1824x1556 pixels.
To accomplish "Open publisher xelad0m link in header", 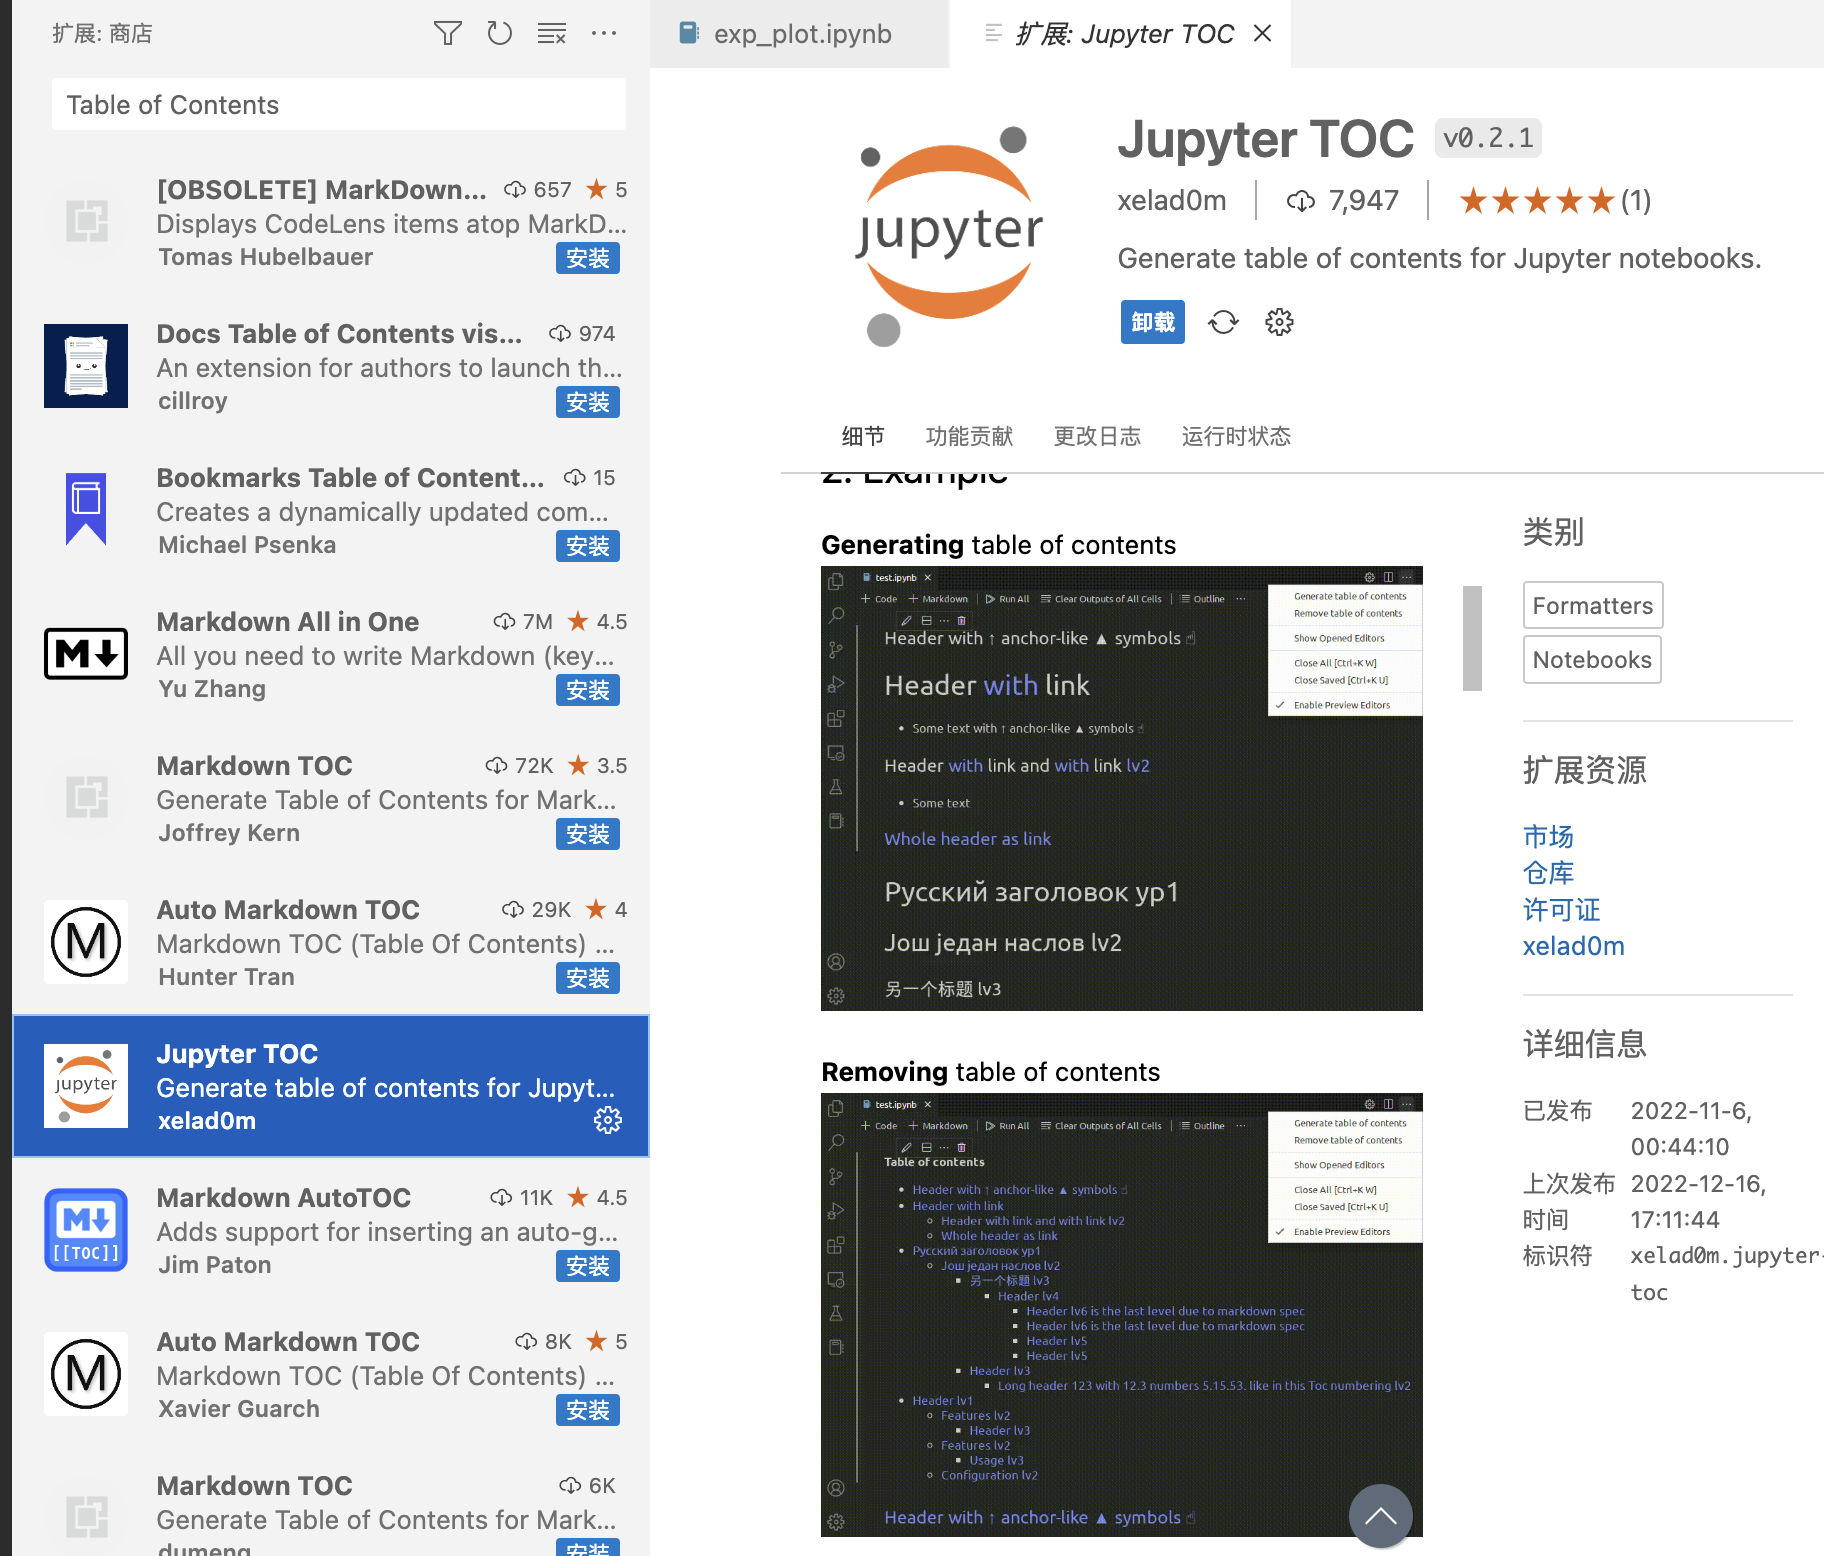I will [x=1172, y=201].
